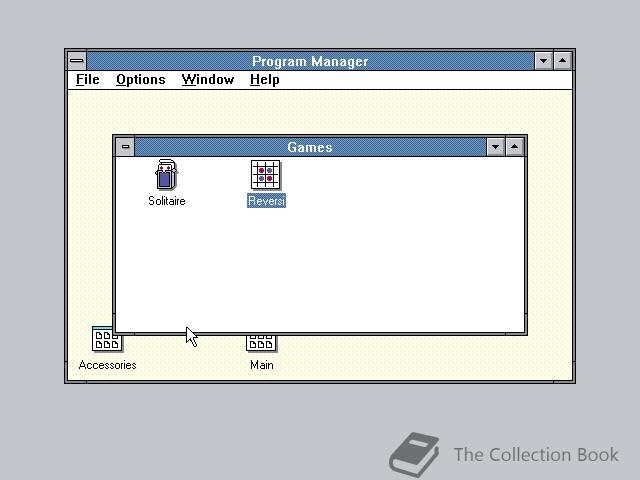Screen dimensions: 640x480
Task: Click the Program Manager title bar
Action: [310, 61]
